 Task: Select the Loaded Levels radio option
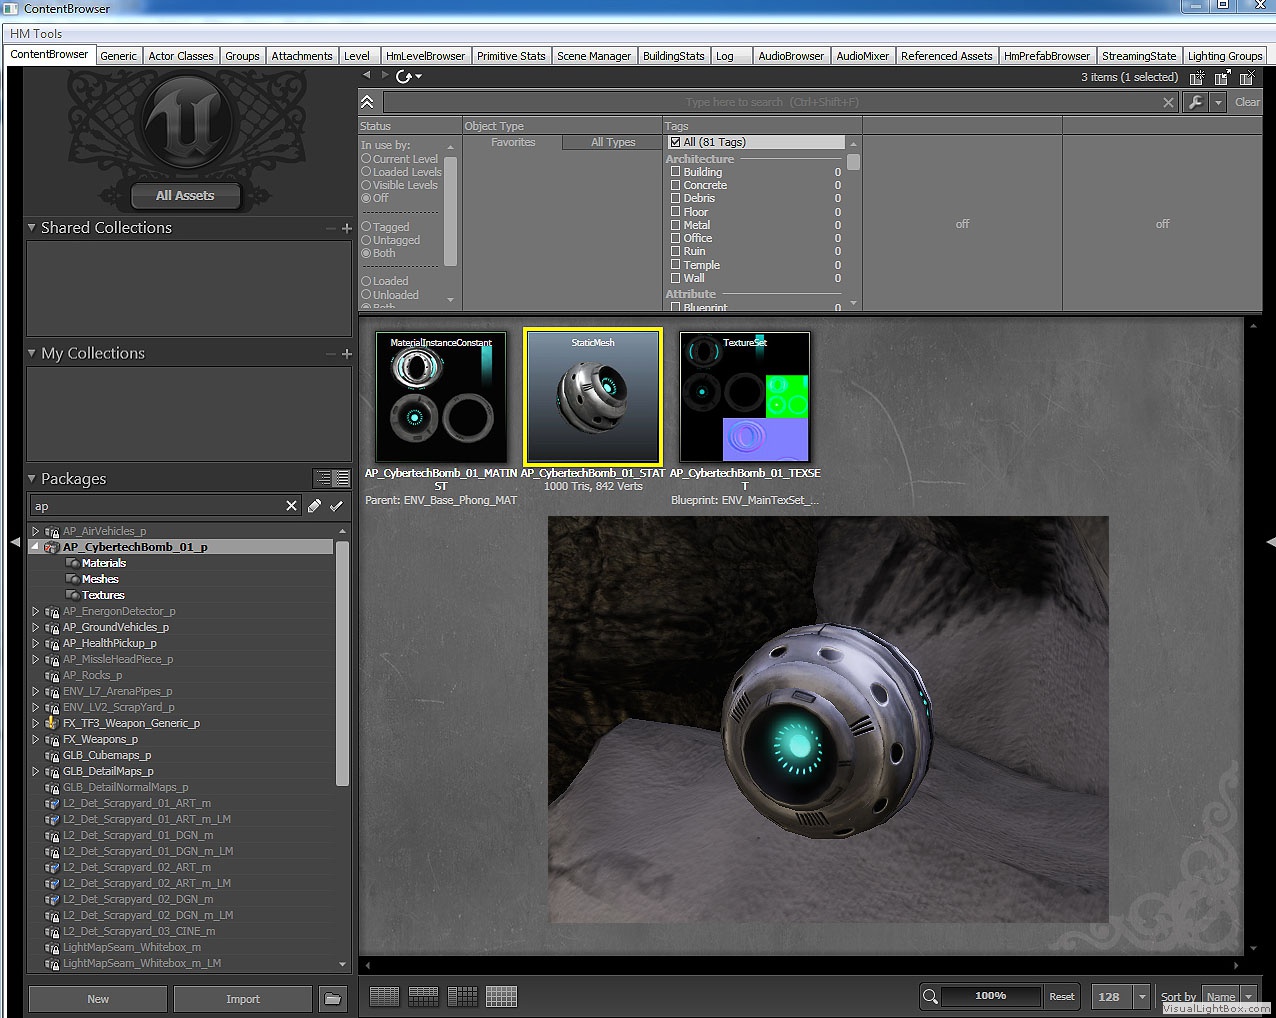tap(366, 172)
